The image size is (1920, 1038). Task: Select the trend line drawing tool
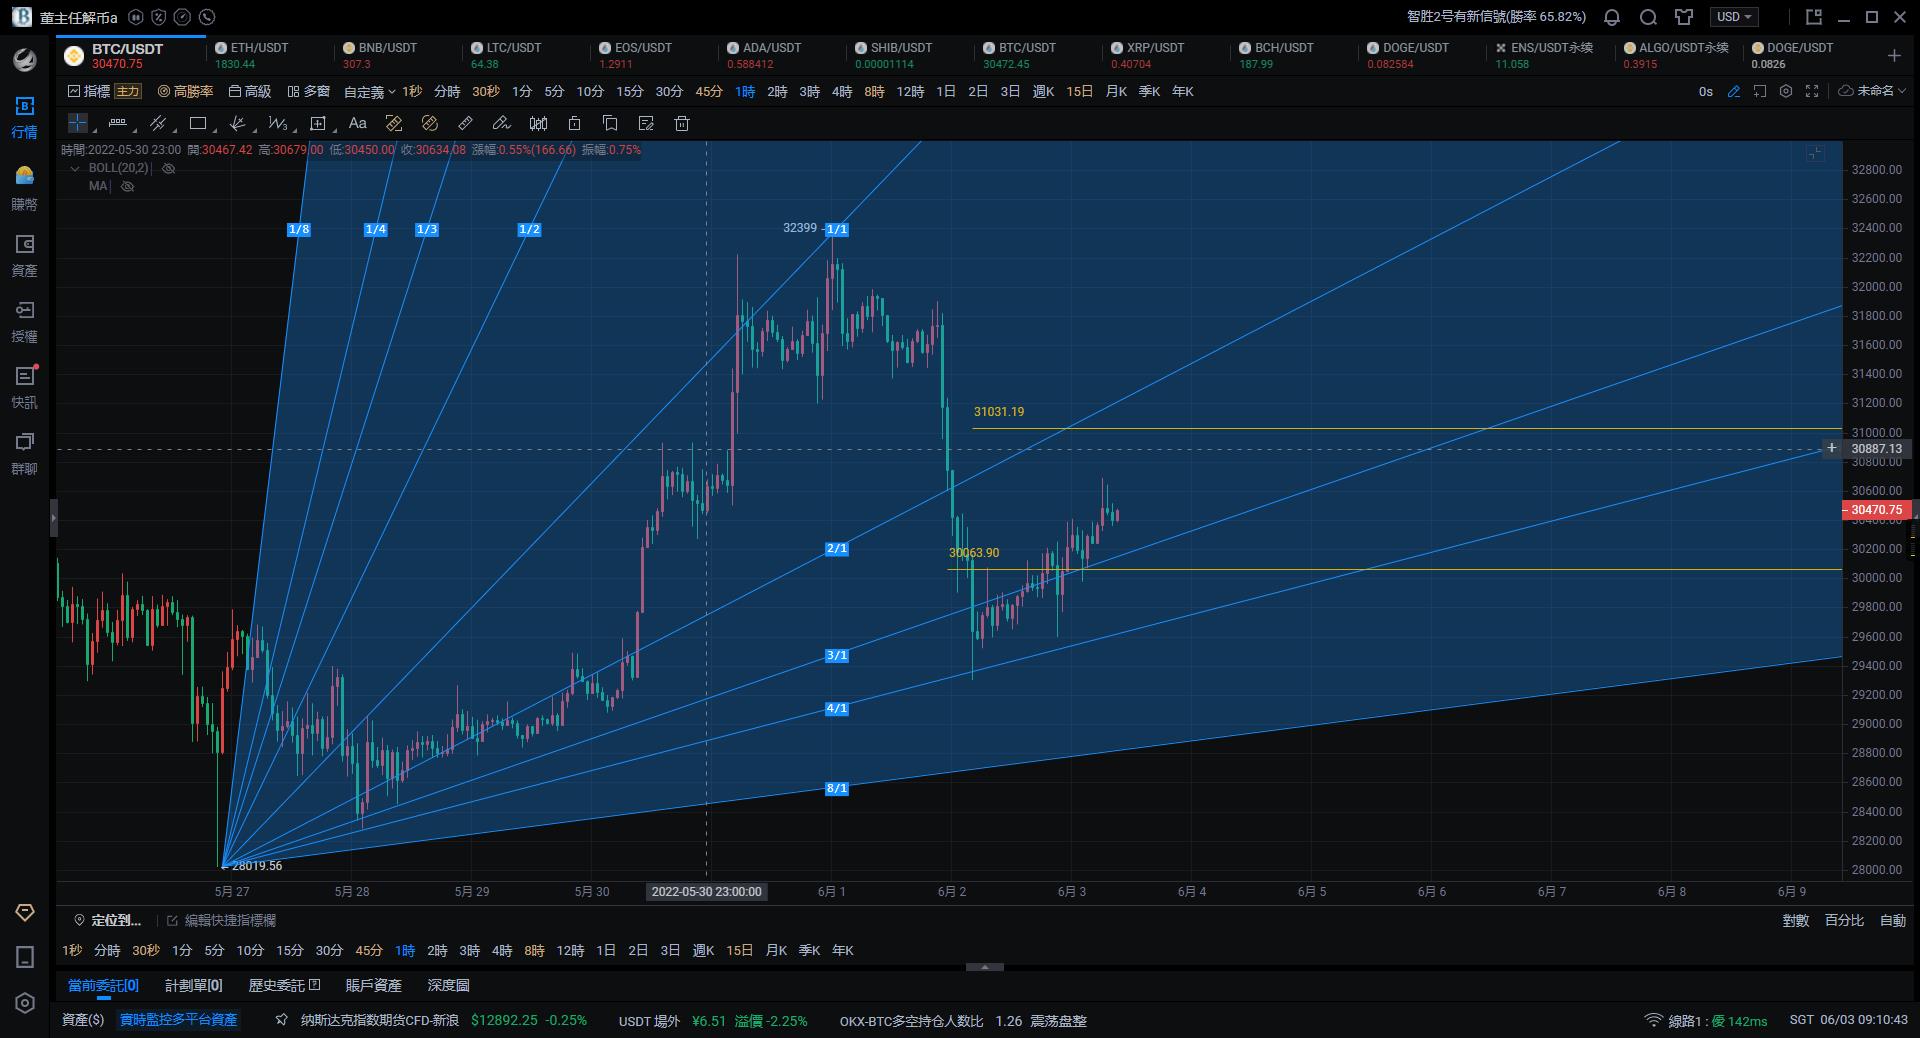pos(158,123)
